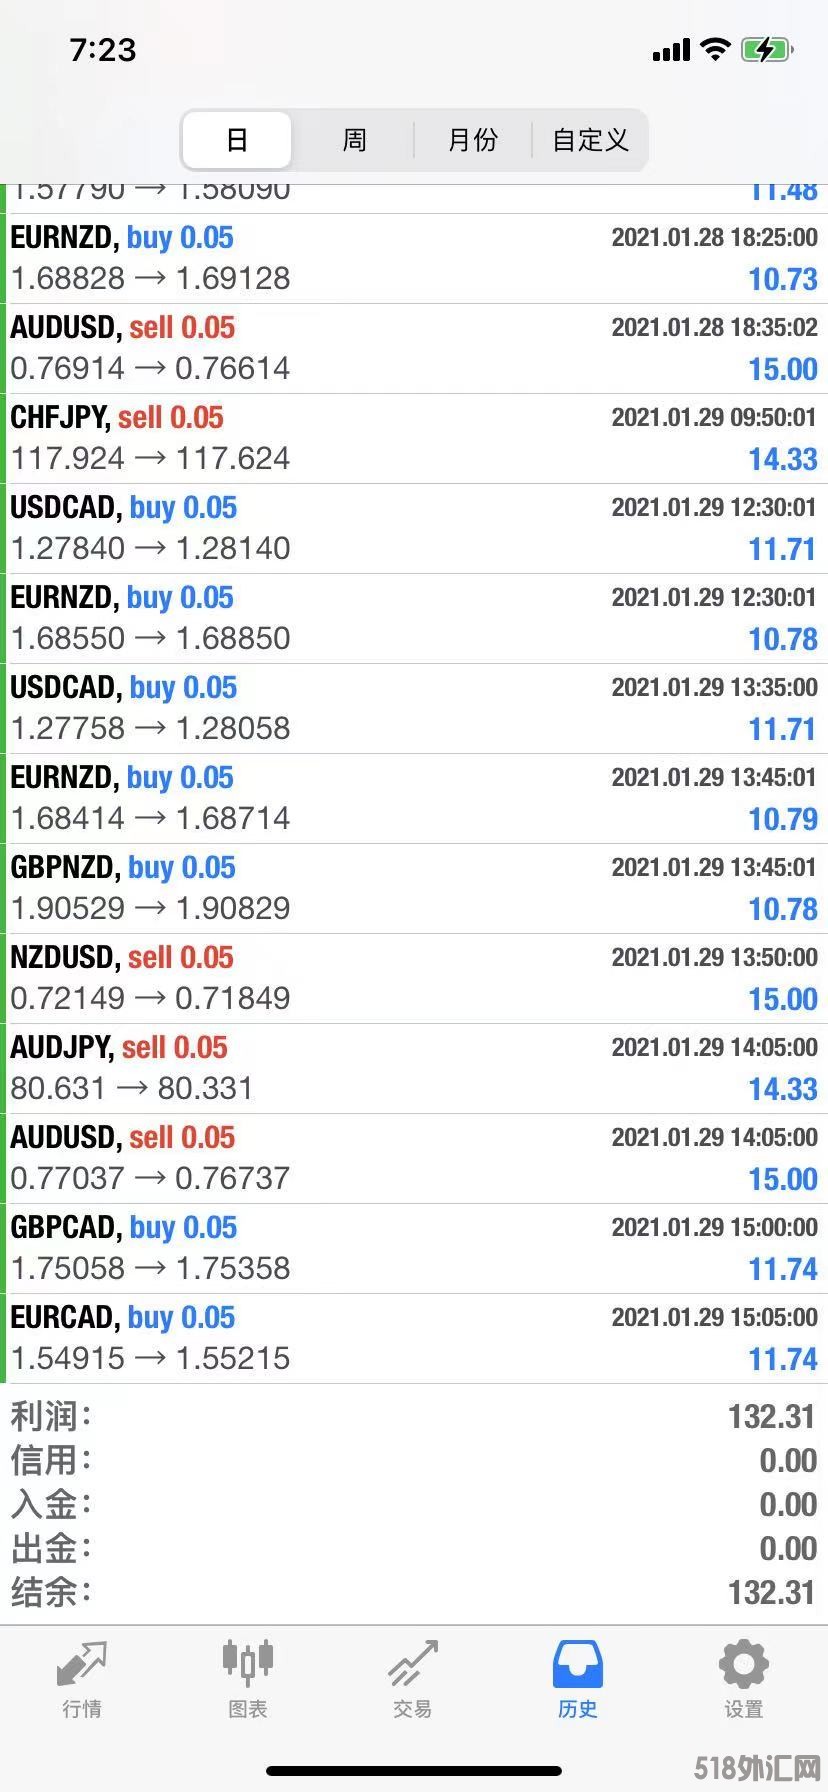Viewport: 828px width, 1792px height.
Task: Choose the 自定义 custom period
Action: pos(590,139)
